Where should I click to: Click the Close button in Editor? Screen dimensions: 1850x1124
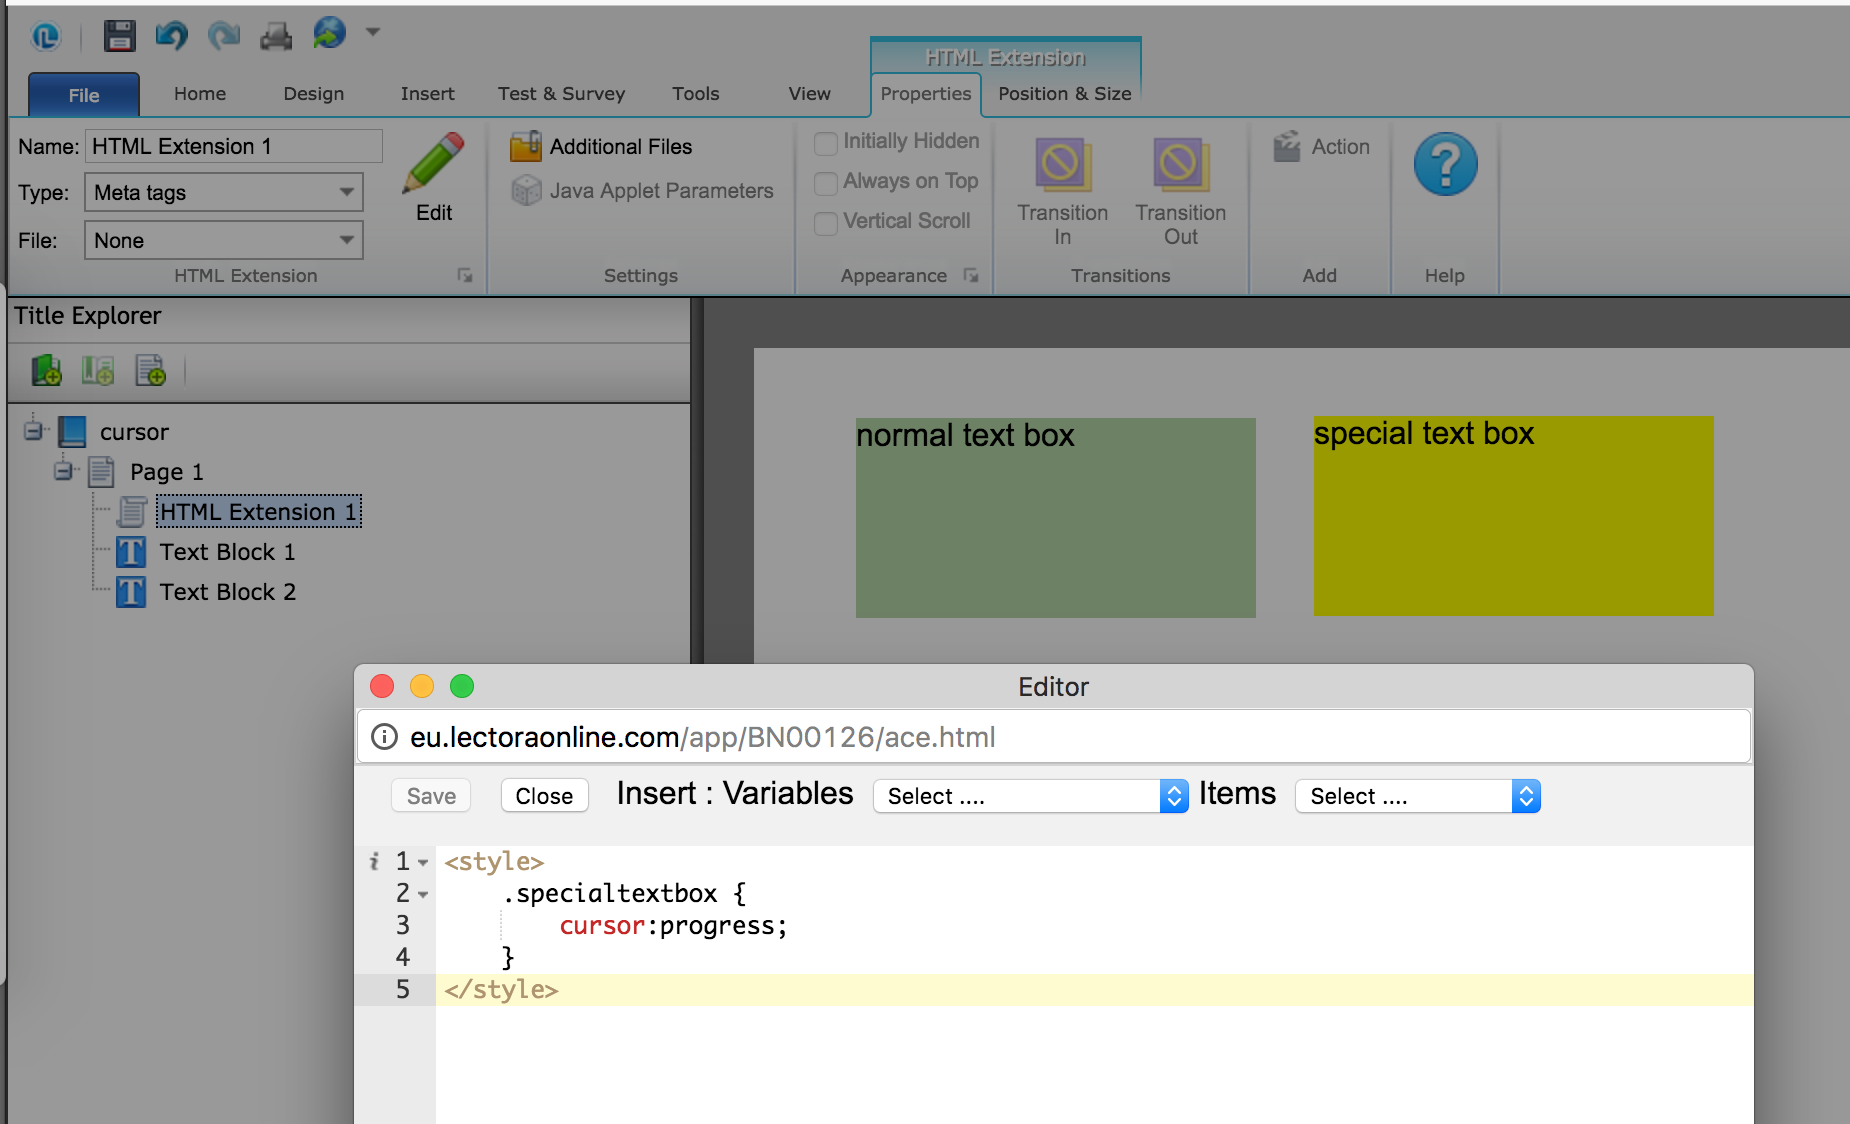click(544, 796)
